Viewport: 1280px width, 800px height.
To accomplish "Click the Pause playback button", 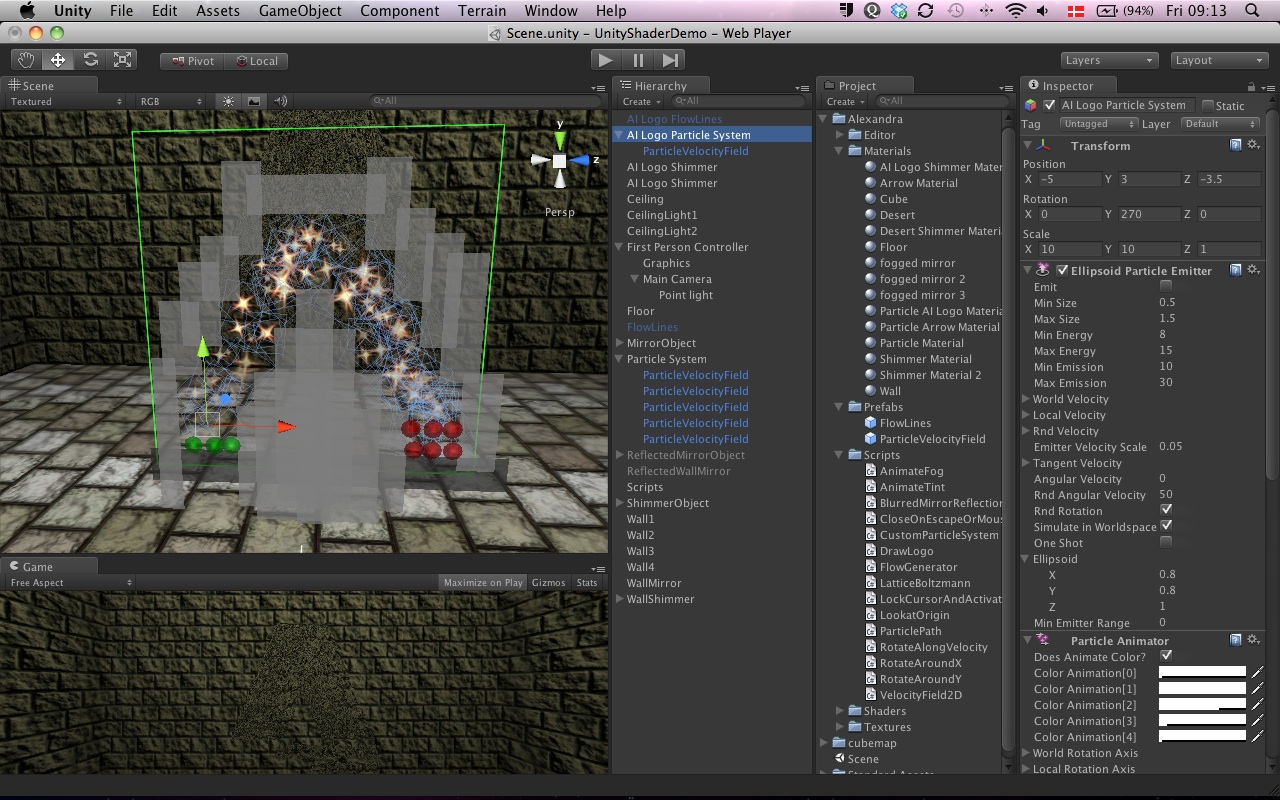I will pos(638,60).
